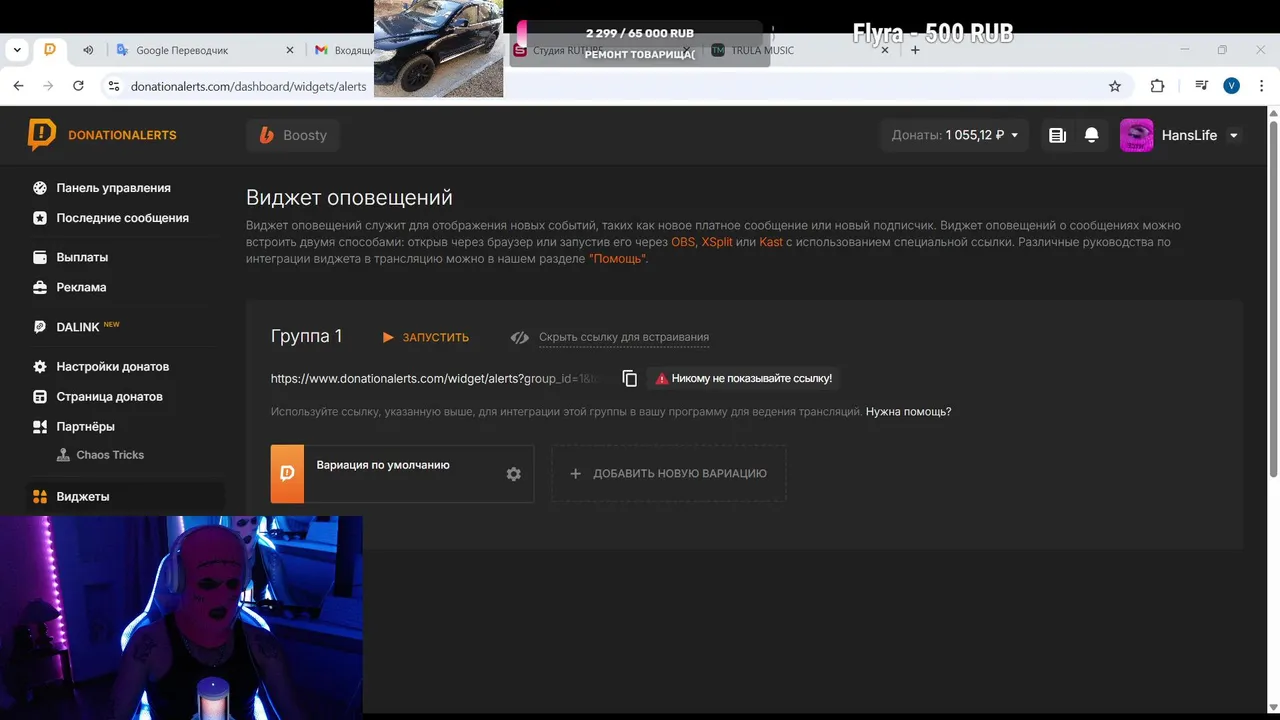Bookmark this page with star icon
This screenshot has height=720, width=1280.
[1115, 86]
